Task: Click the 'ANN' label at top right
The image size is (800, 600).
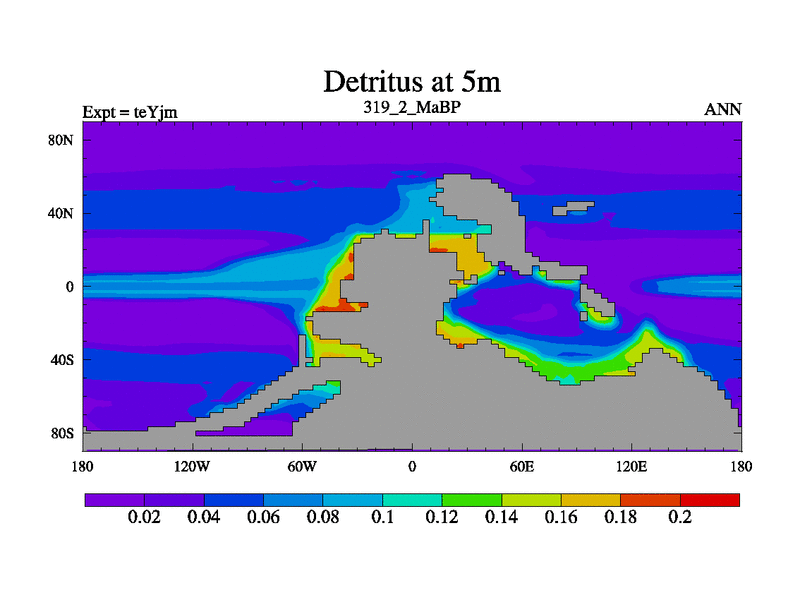Action: click(x=723, y=110)
